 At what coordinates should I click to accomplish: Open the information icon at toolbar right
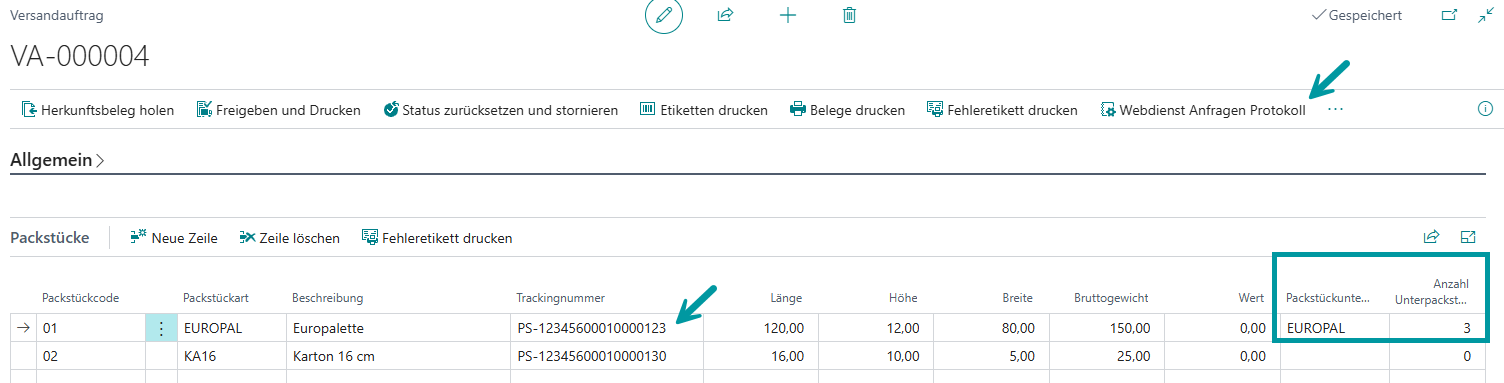(1485, 109)
